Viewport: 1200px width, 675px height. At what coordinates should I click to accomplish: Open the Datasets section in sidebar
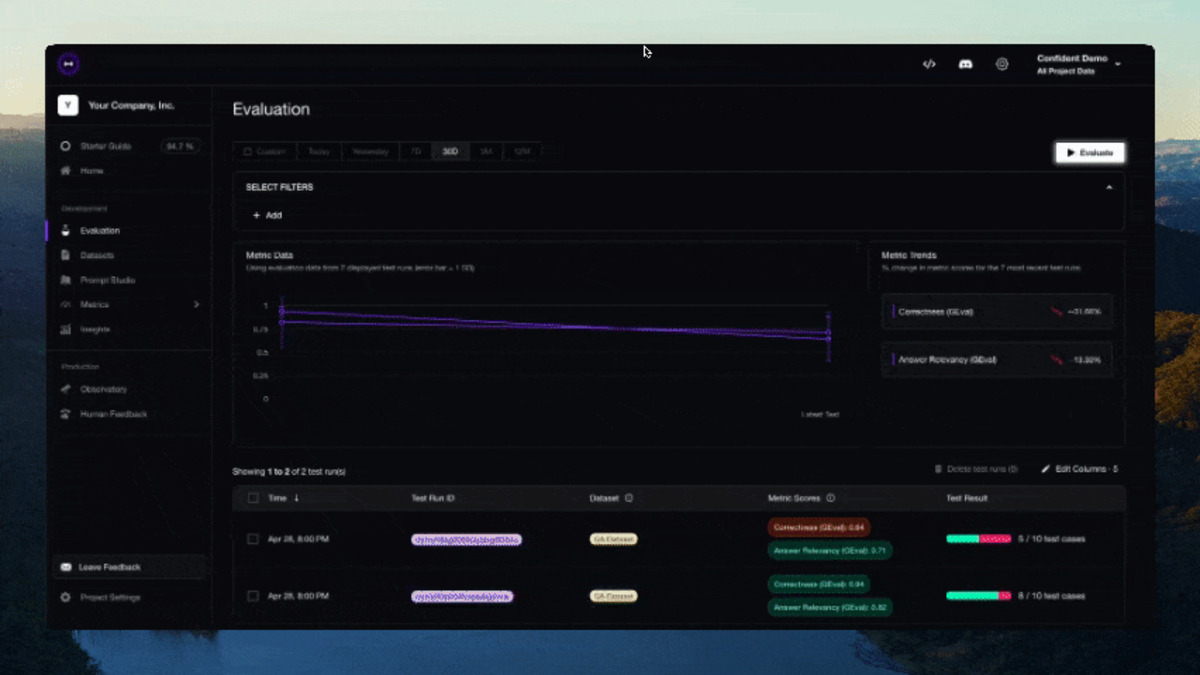(x=95, y=255)
